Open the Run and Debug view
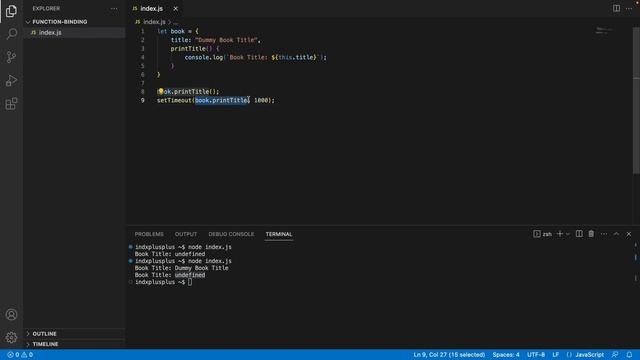This screenshot has height=360, width=640. point(11,80)
